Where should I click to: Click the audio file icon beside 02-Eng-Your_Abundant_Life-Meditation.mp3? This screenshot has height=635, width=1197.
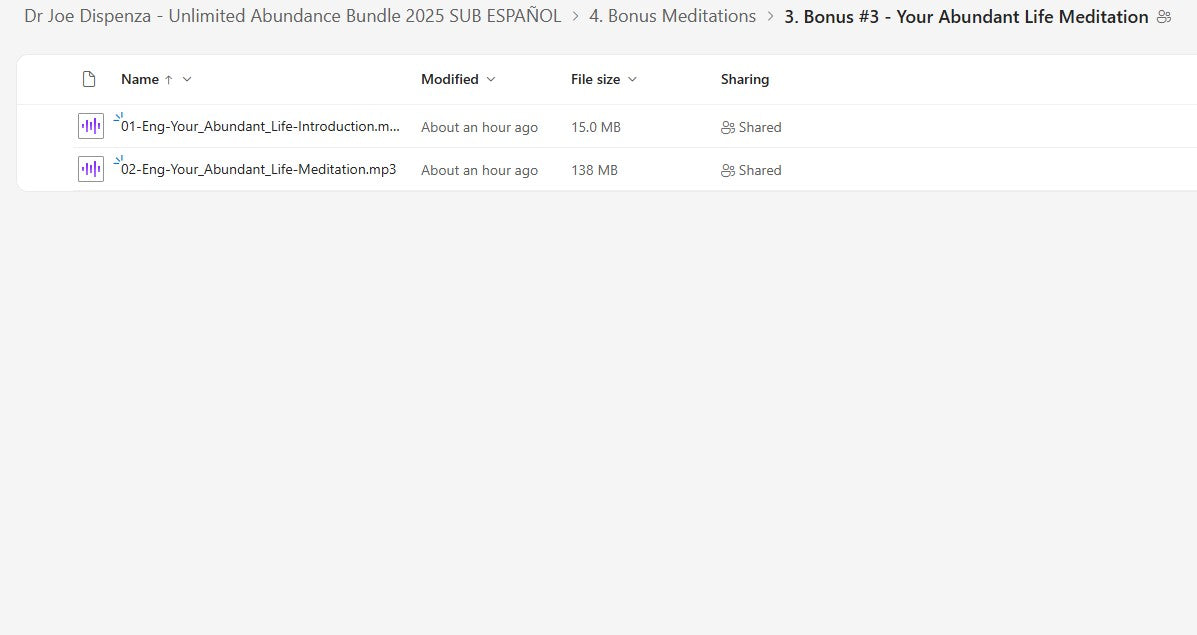90,168
